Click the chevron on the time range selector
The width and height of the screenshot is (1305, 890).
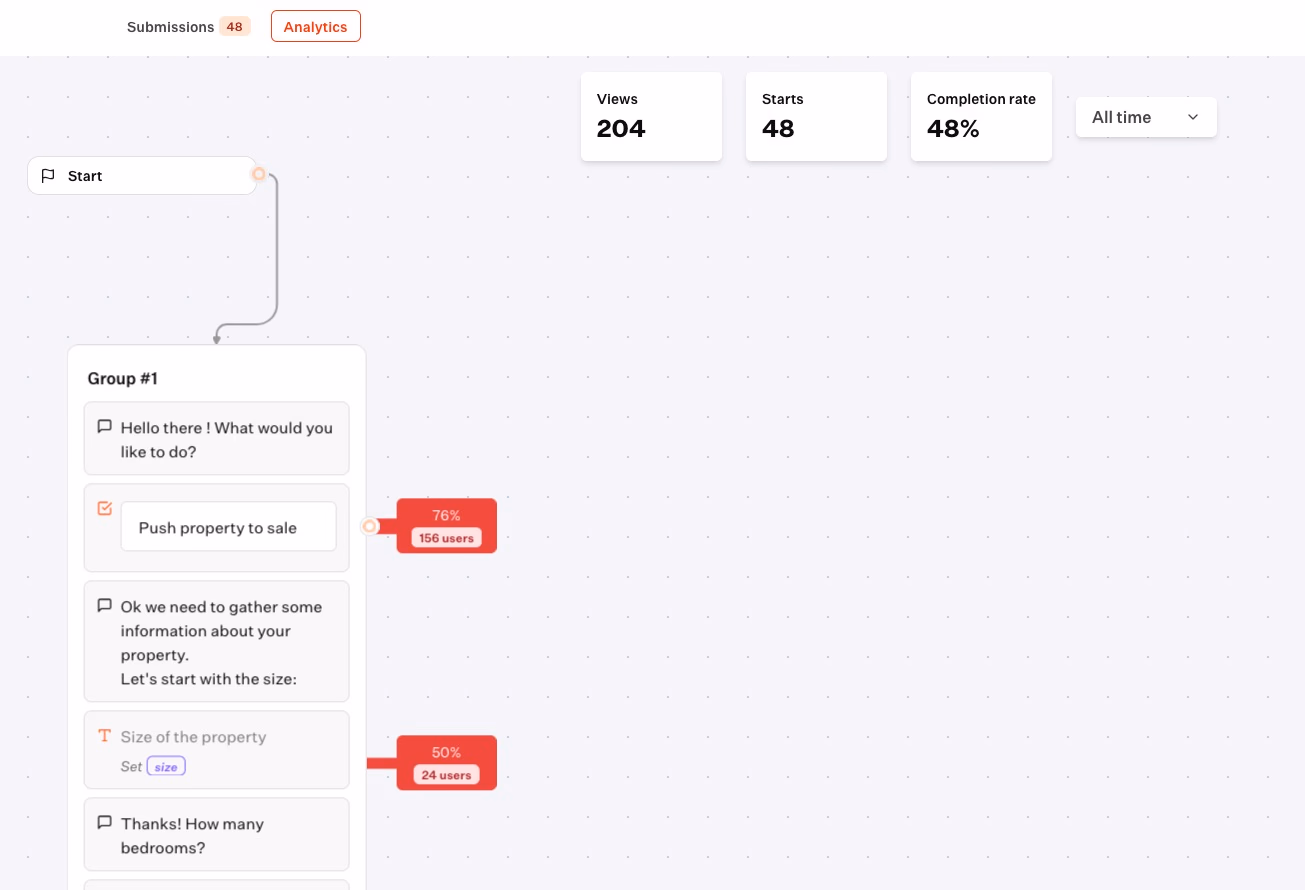coord(1192,117)
